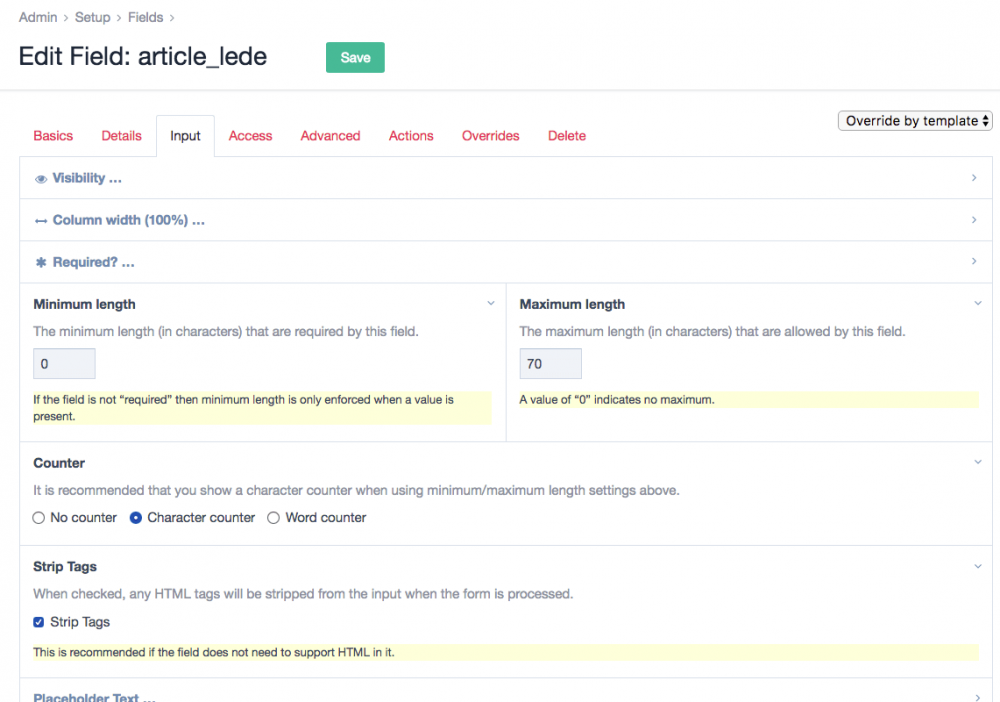The image size is (1000, 702).
Task: Expand the Required row via right chevron
Action: coord(974,262)
